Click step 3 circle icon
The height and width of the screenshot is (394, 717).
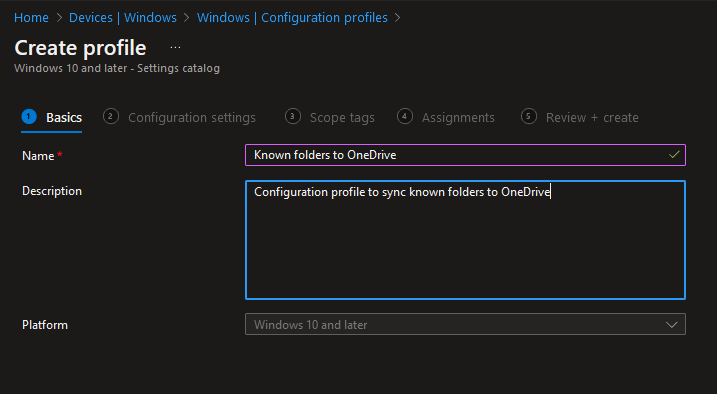point(293,117)
